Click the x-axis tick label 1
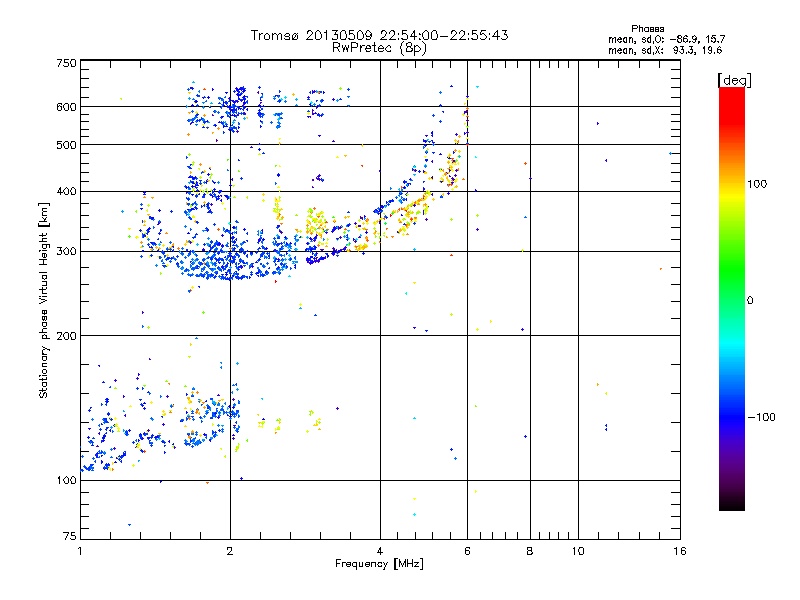 coord(80,551)
